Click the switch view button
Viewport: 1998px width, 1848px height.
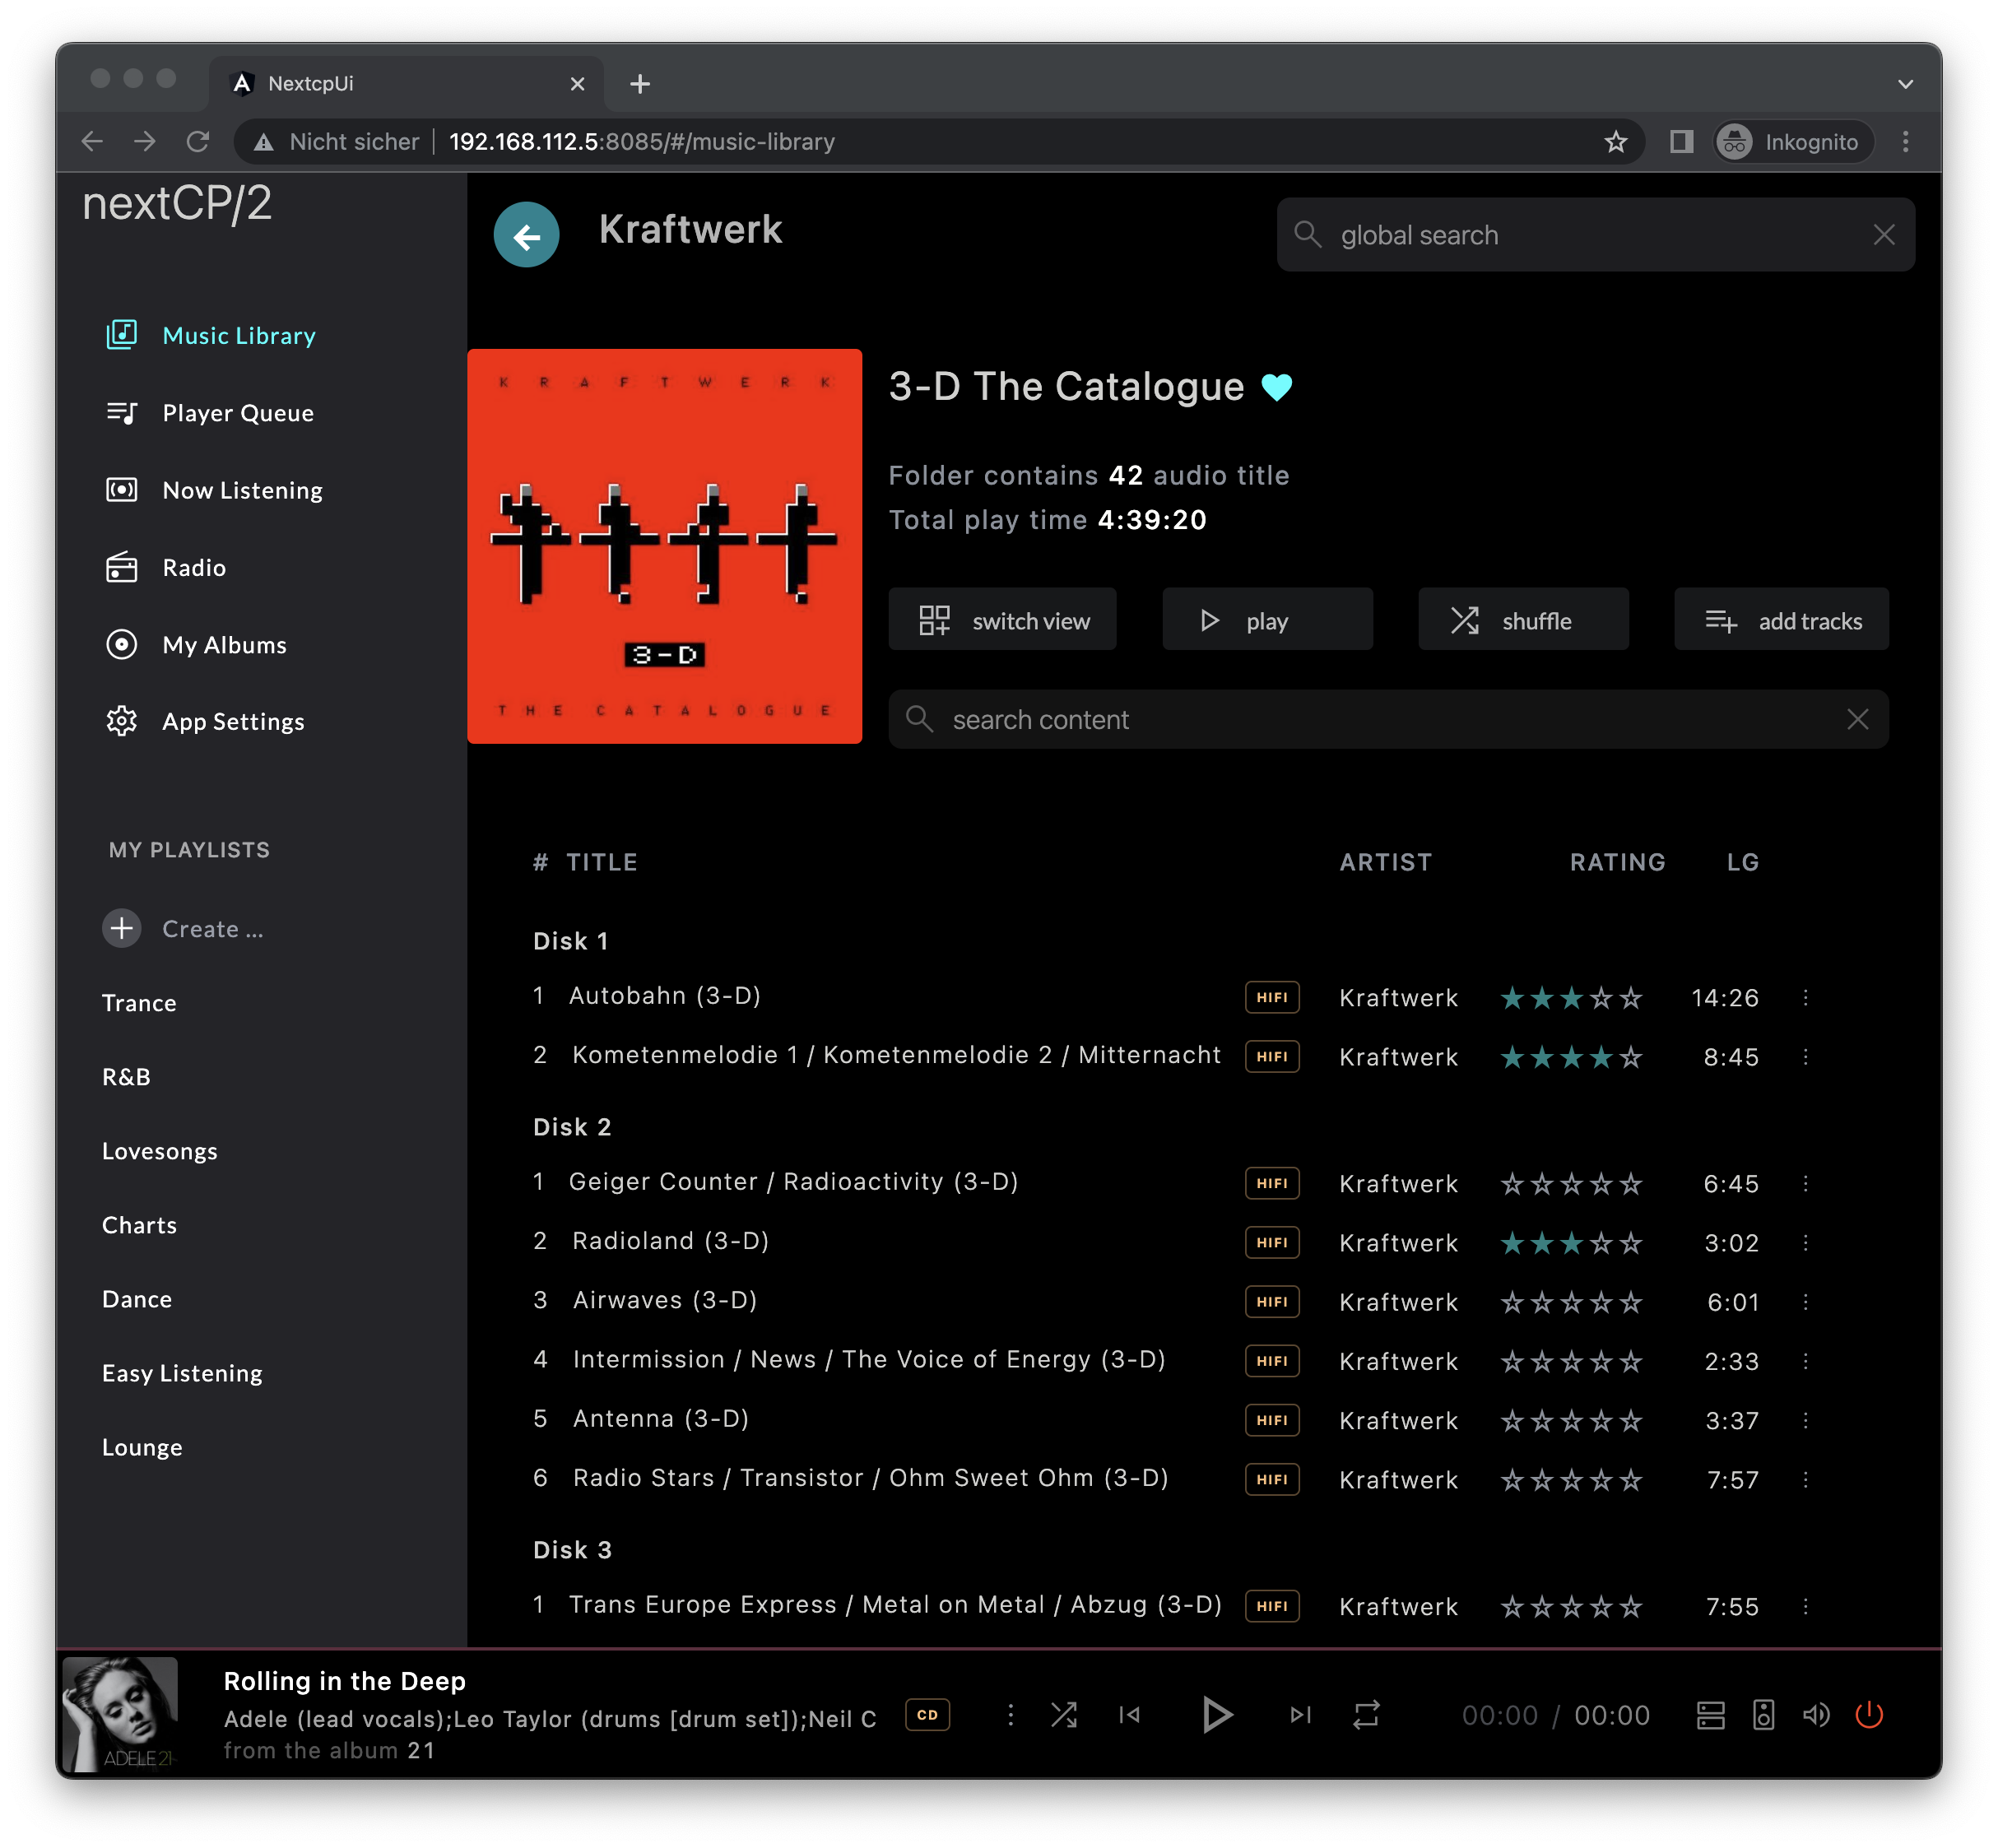coord(1002,620)
